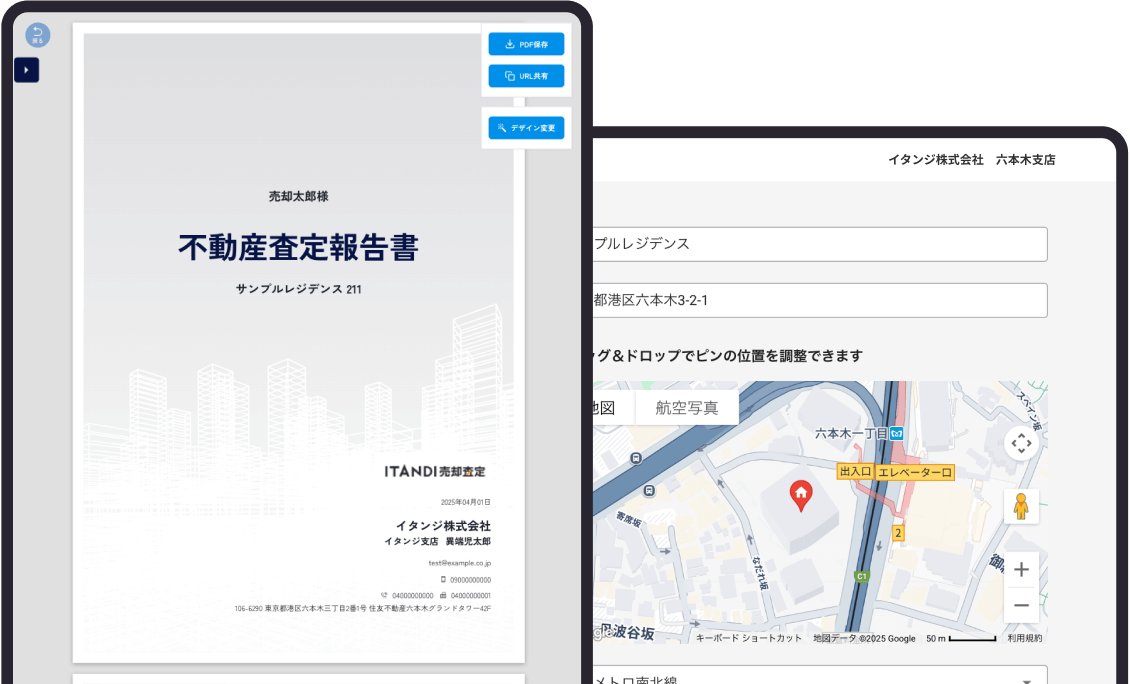Image resolution: width=1130 pixels, height=684 pixels.
Task: Open 利用規約 terms link on map
Action: click(1025, 638)
